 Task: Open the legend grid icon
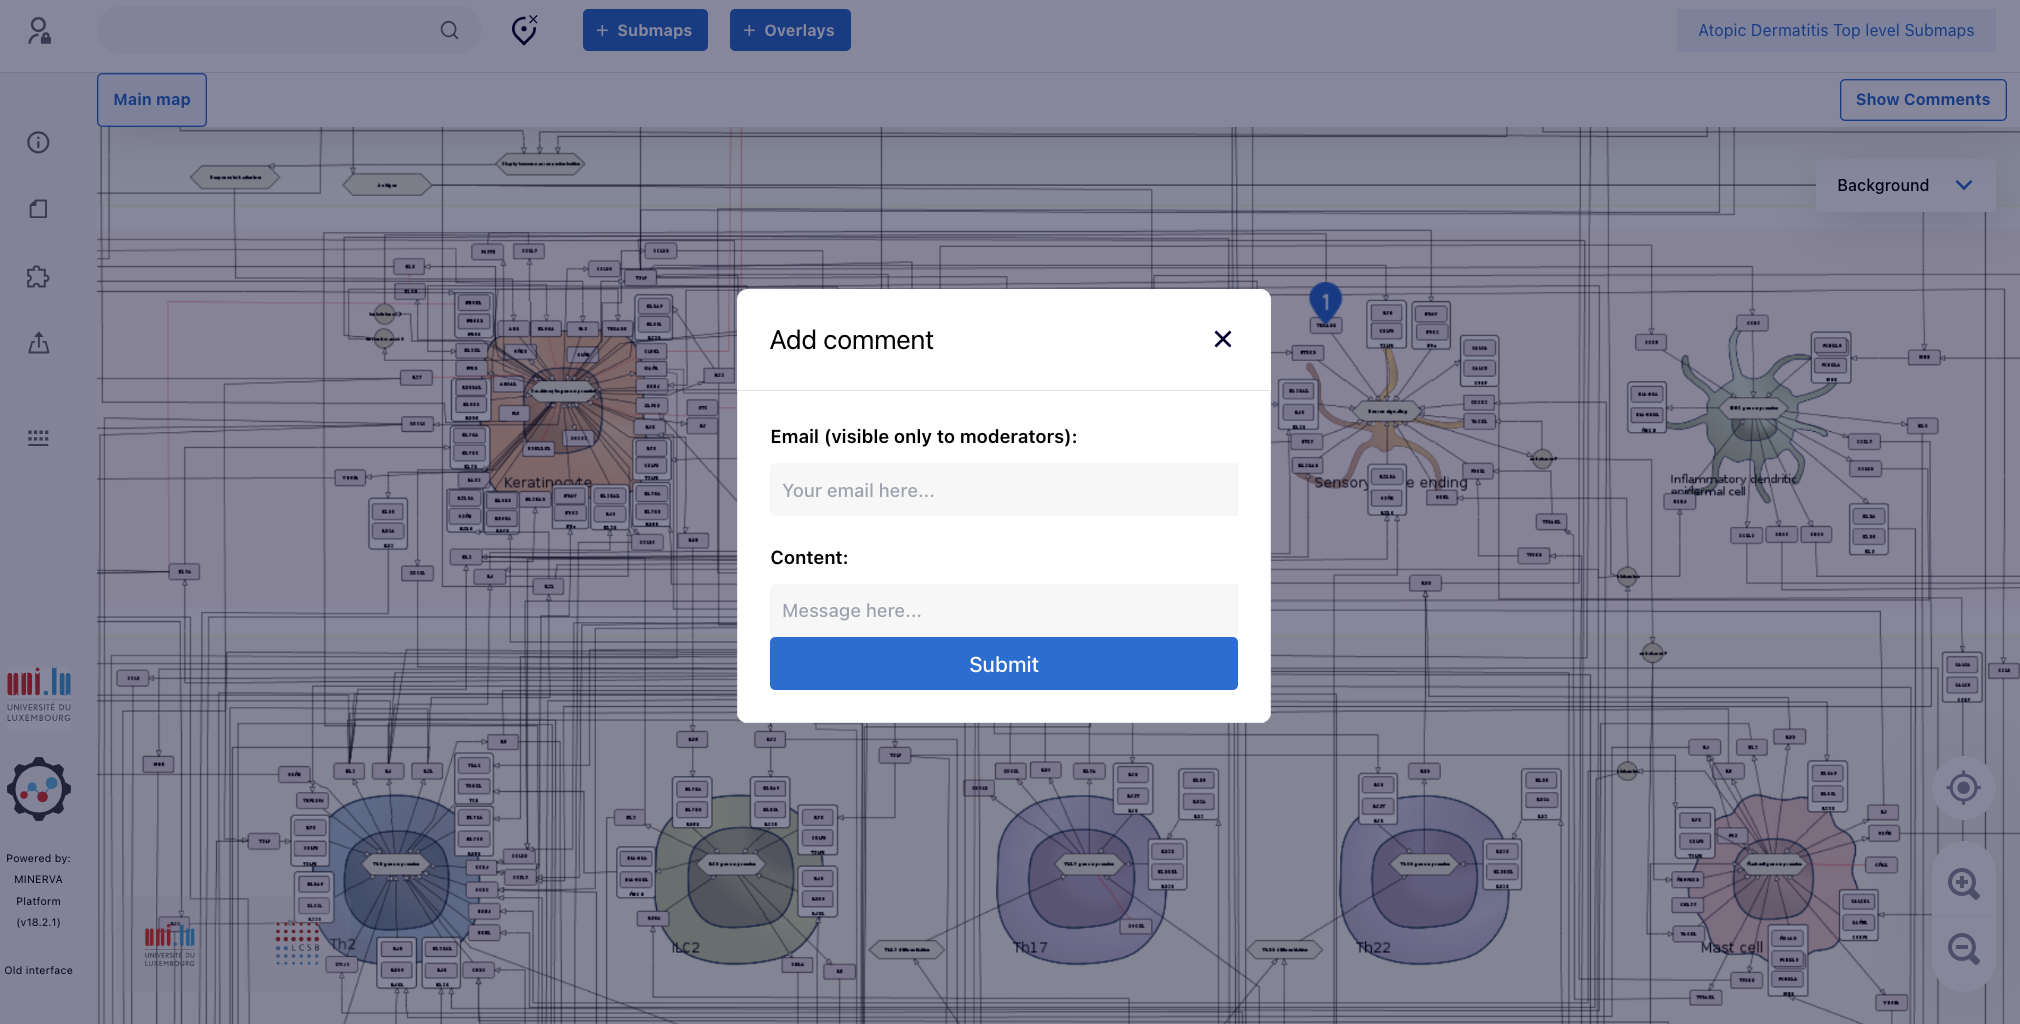click(x=38, y=438)
